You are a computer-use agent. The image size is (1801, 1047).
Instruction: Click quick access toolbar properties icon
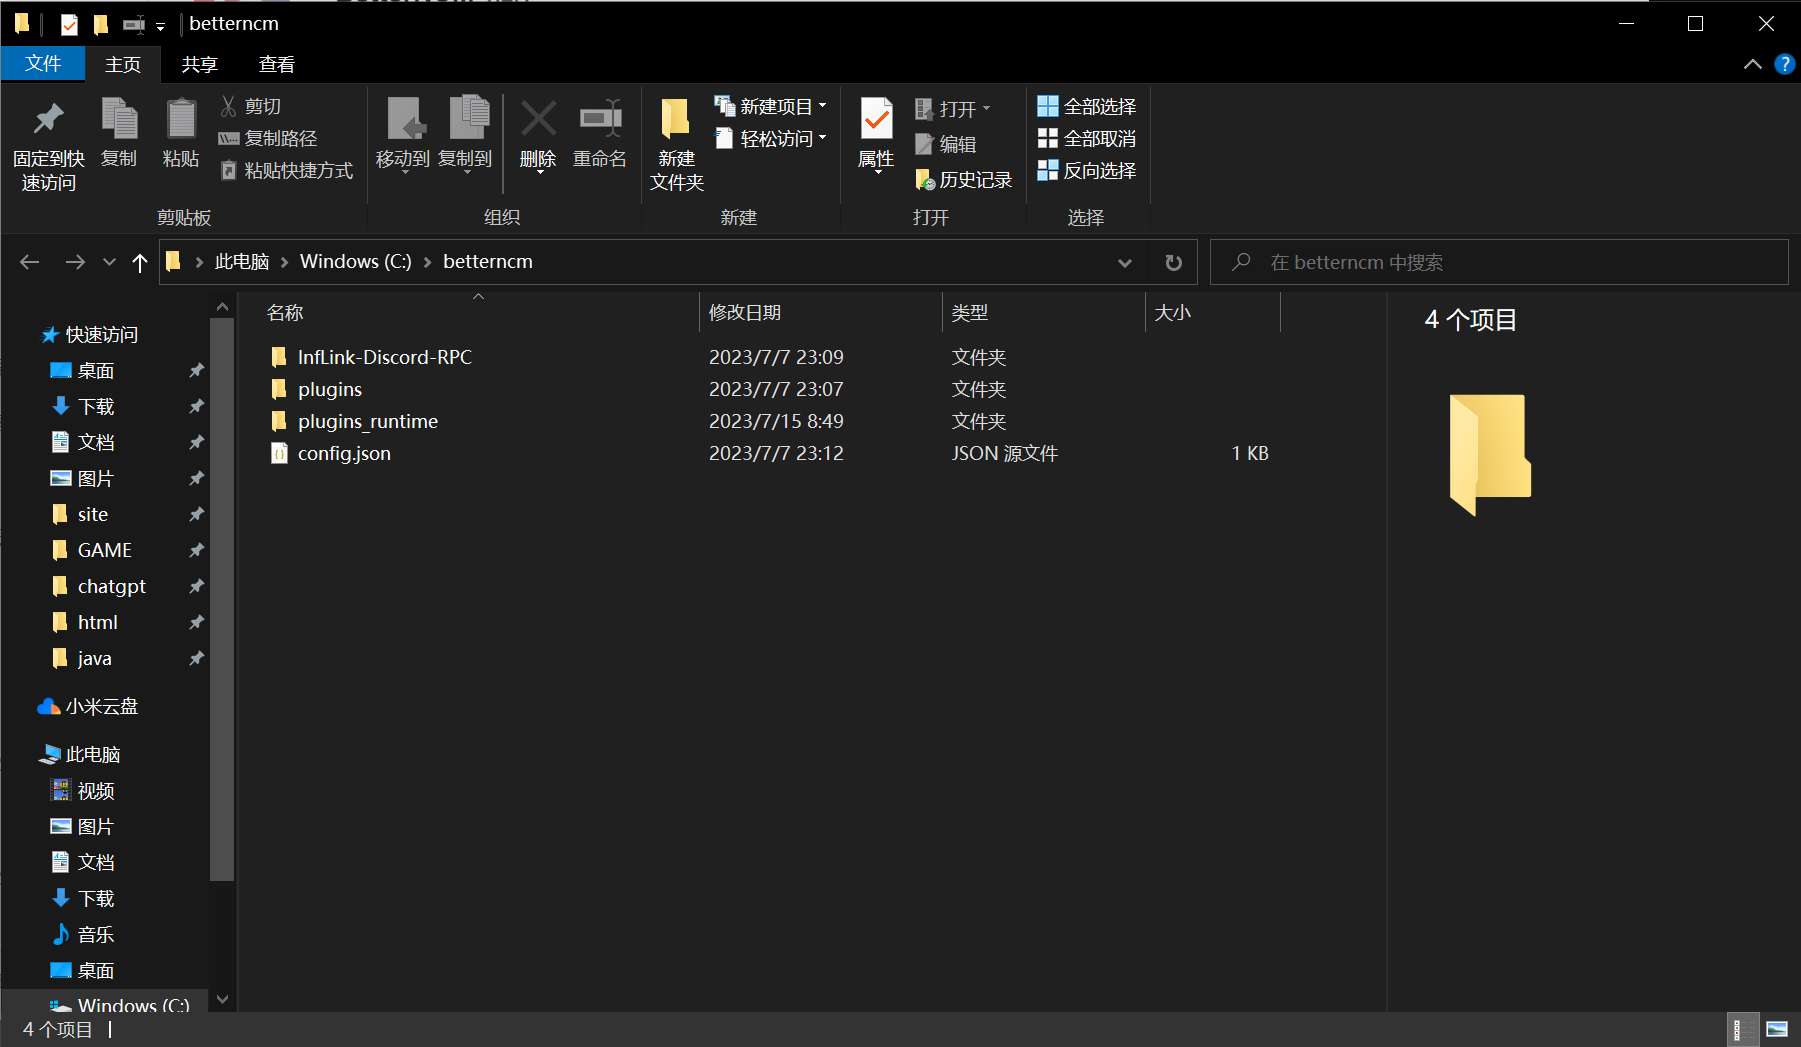click(69, 24)
